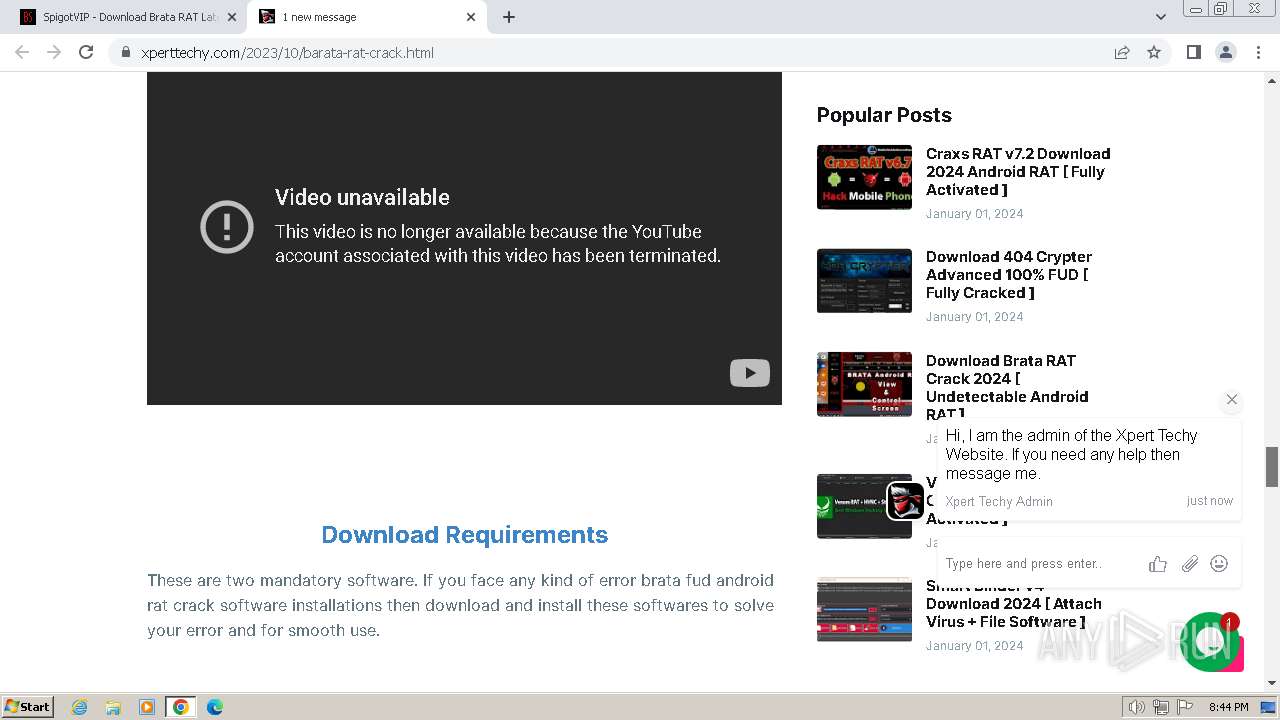Open a new browser tab
The width and height of the screenshot is (1280, 720).
(x=509, y=17)
